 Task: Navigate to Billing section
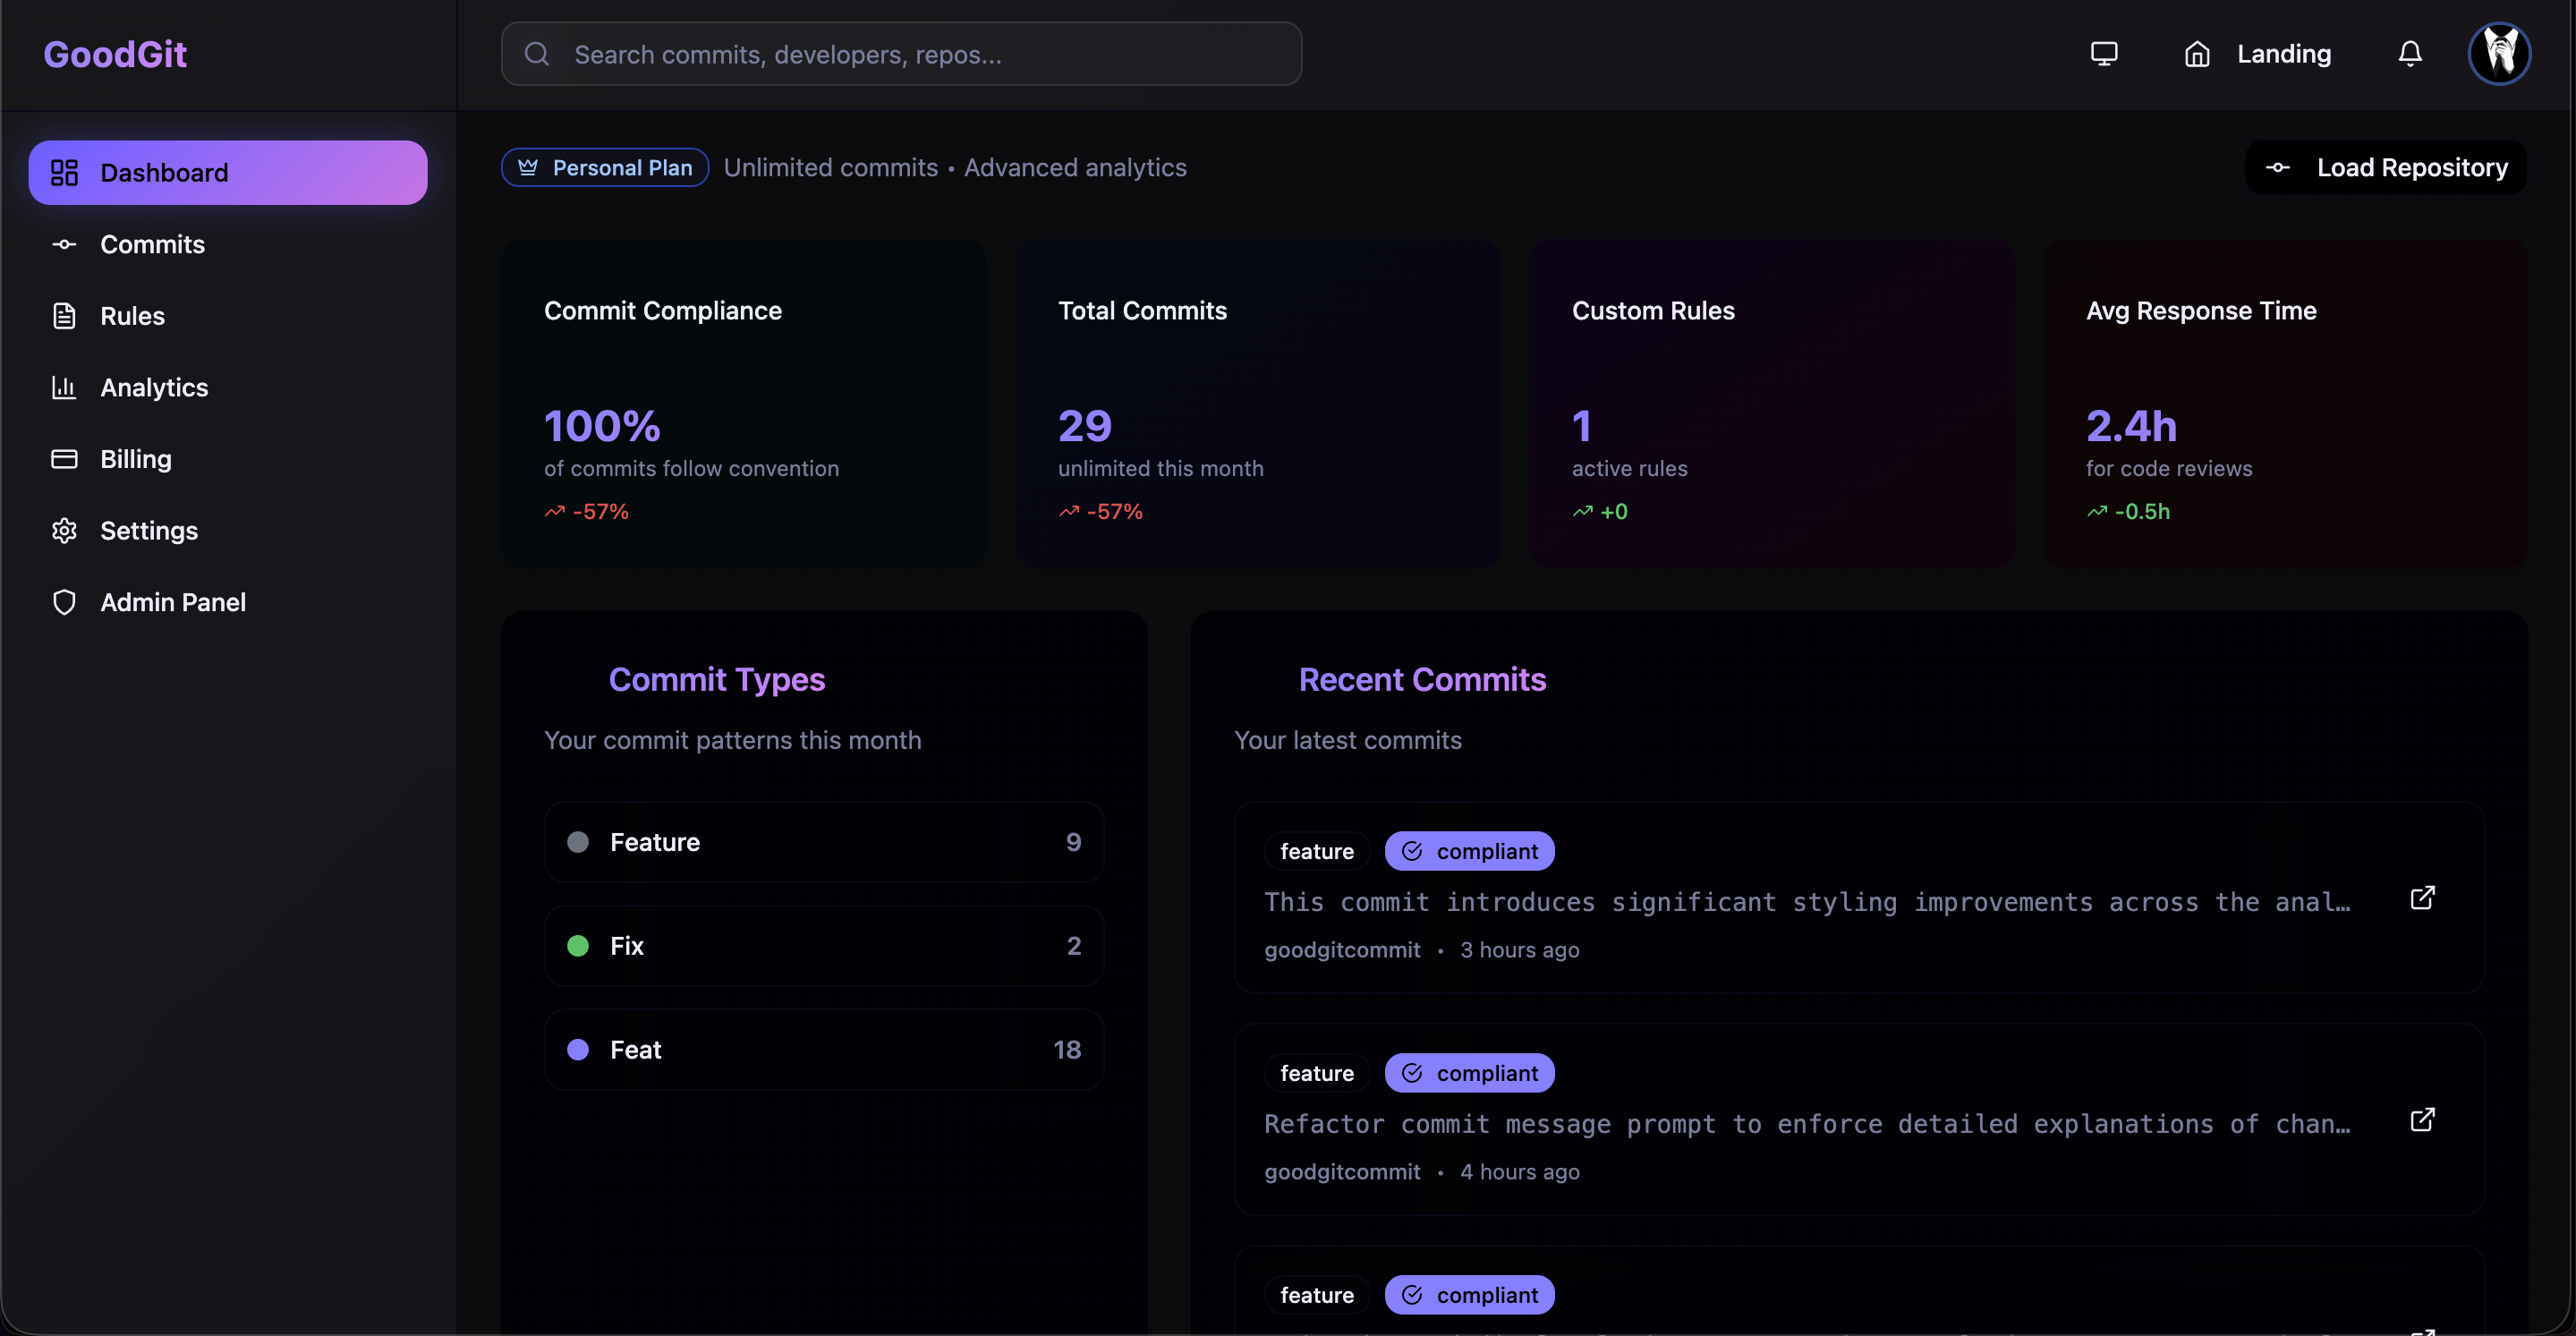(x=136, y=459)
